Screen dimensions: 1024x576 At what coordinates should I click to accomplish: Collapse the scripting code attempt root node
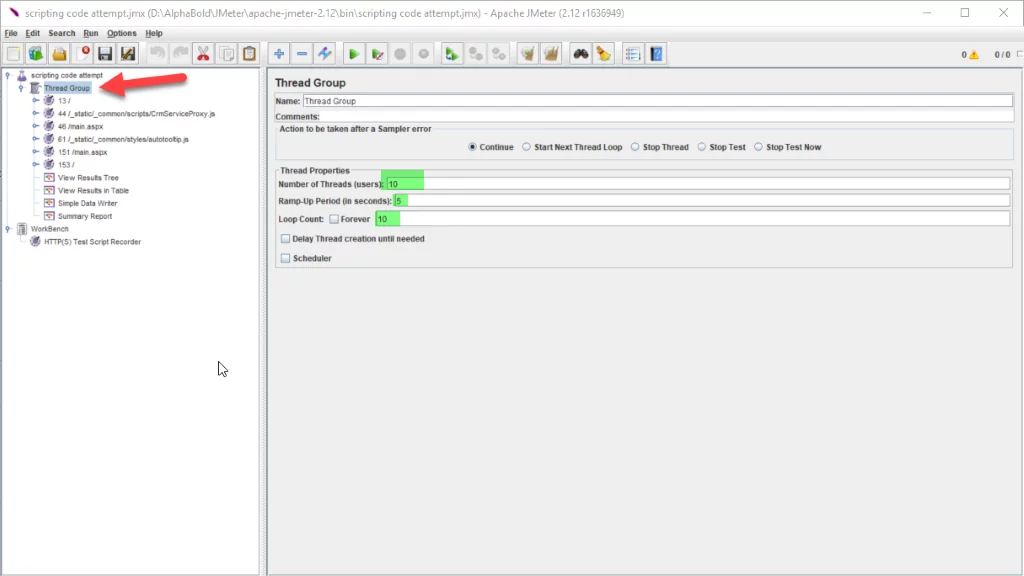pos(8,75)
